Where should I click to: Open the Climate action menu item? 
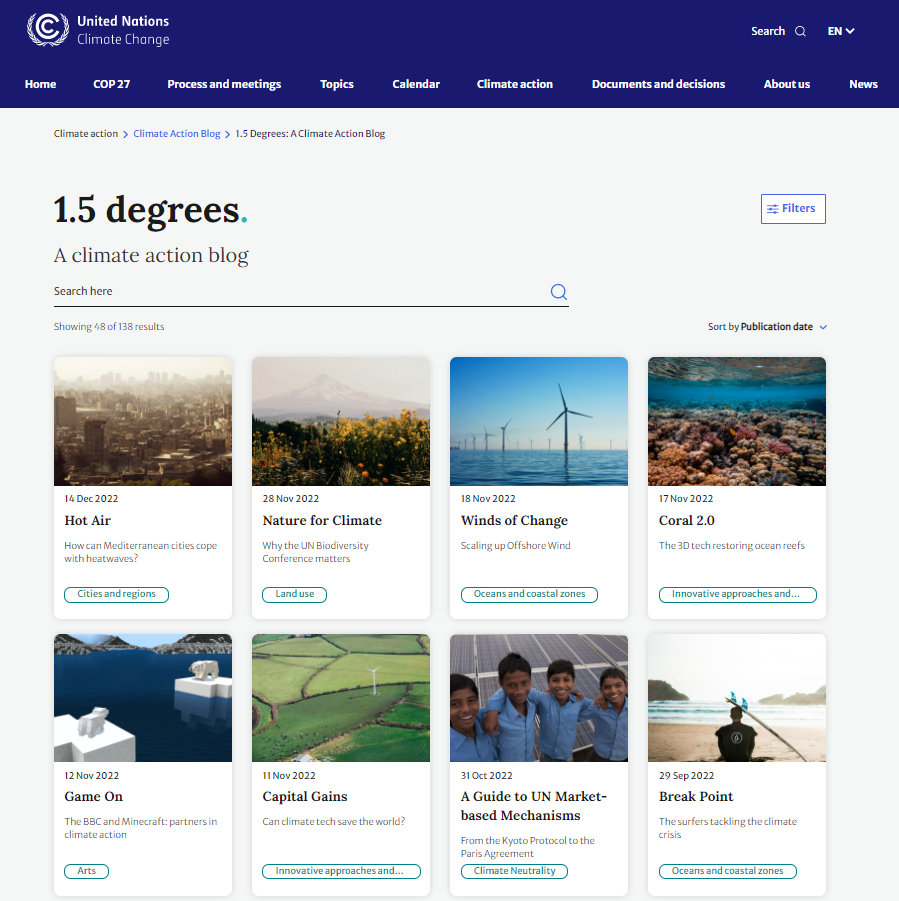pos(515,84)
